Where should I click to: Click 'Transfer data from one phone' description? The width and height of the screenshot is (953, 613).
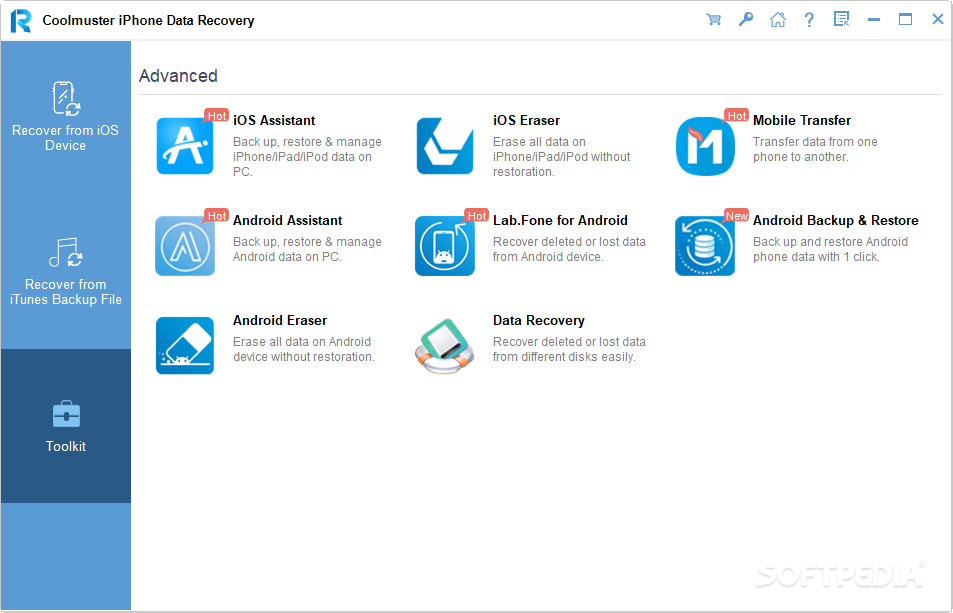(x=815, y=149)
